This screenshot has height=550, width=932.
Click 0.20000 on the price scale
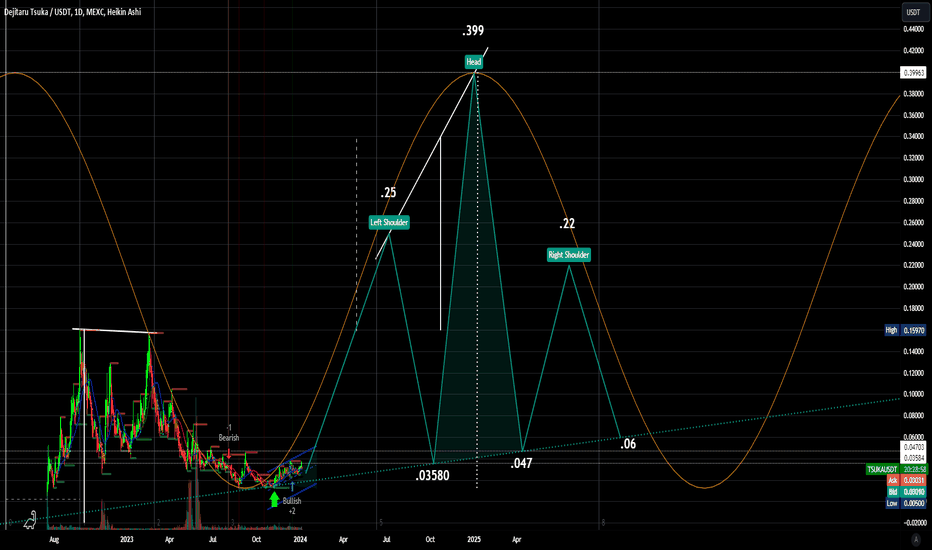[914, 287]
